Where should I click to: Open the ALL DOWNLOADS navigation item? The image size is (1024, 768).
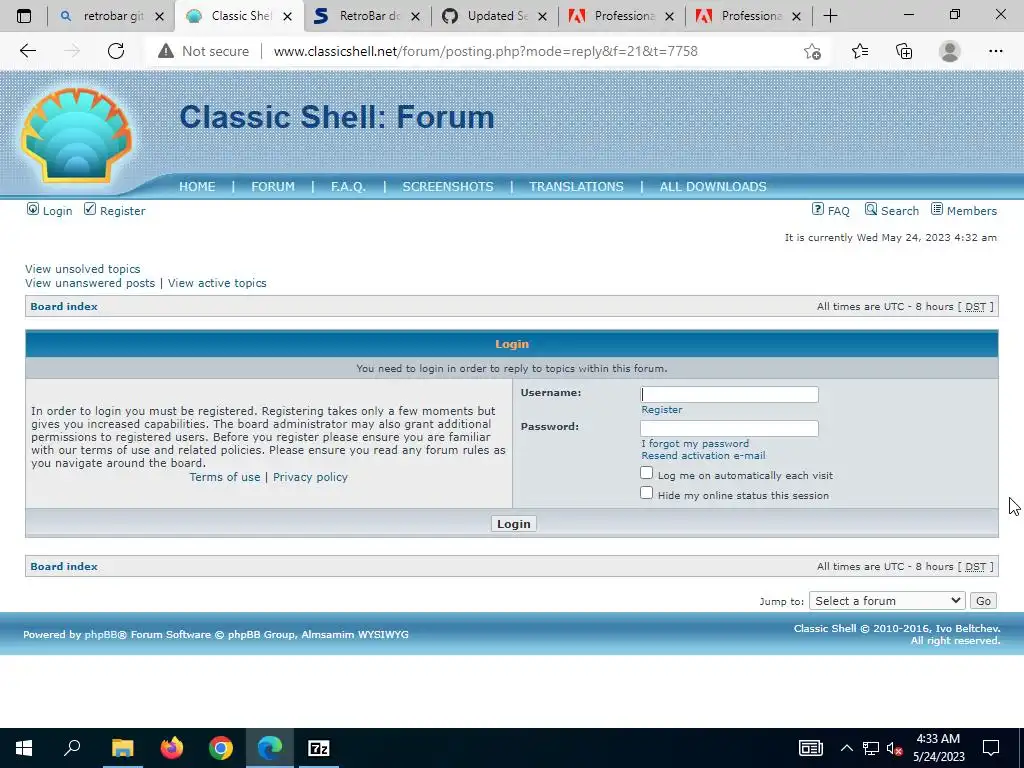click(x=713, y=187)
